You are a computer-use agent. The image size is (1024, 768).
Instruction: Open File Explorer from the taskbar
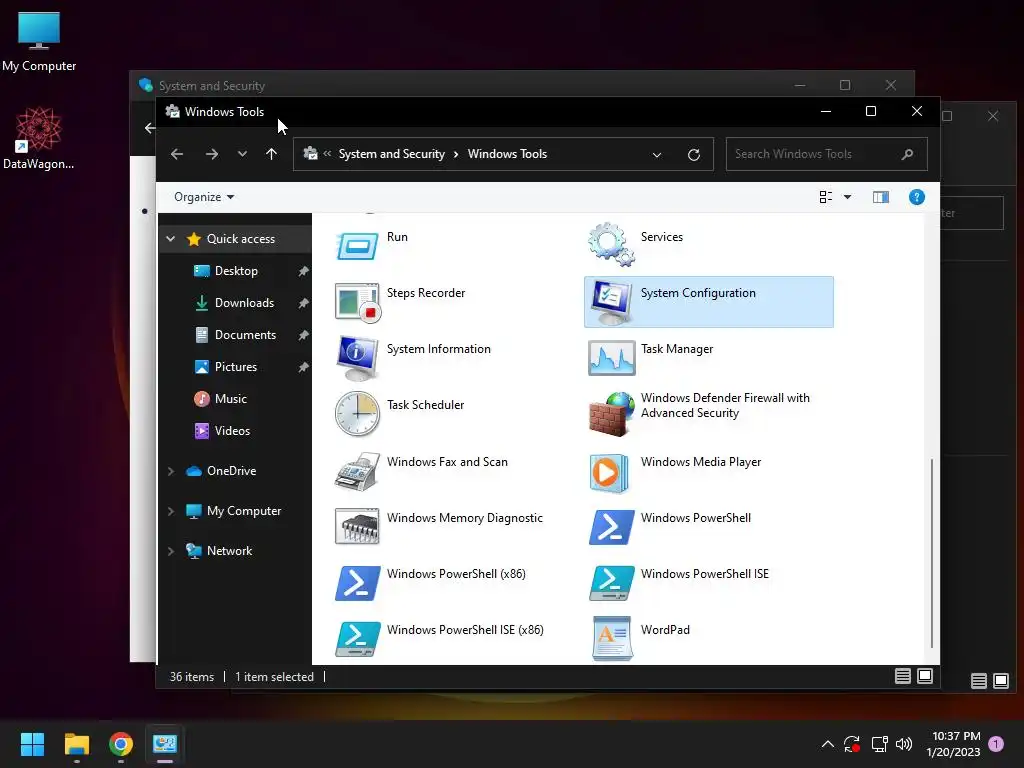76,744
